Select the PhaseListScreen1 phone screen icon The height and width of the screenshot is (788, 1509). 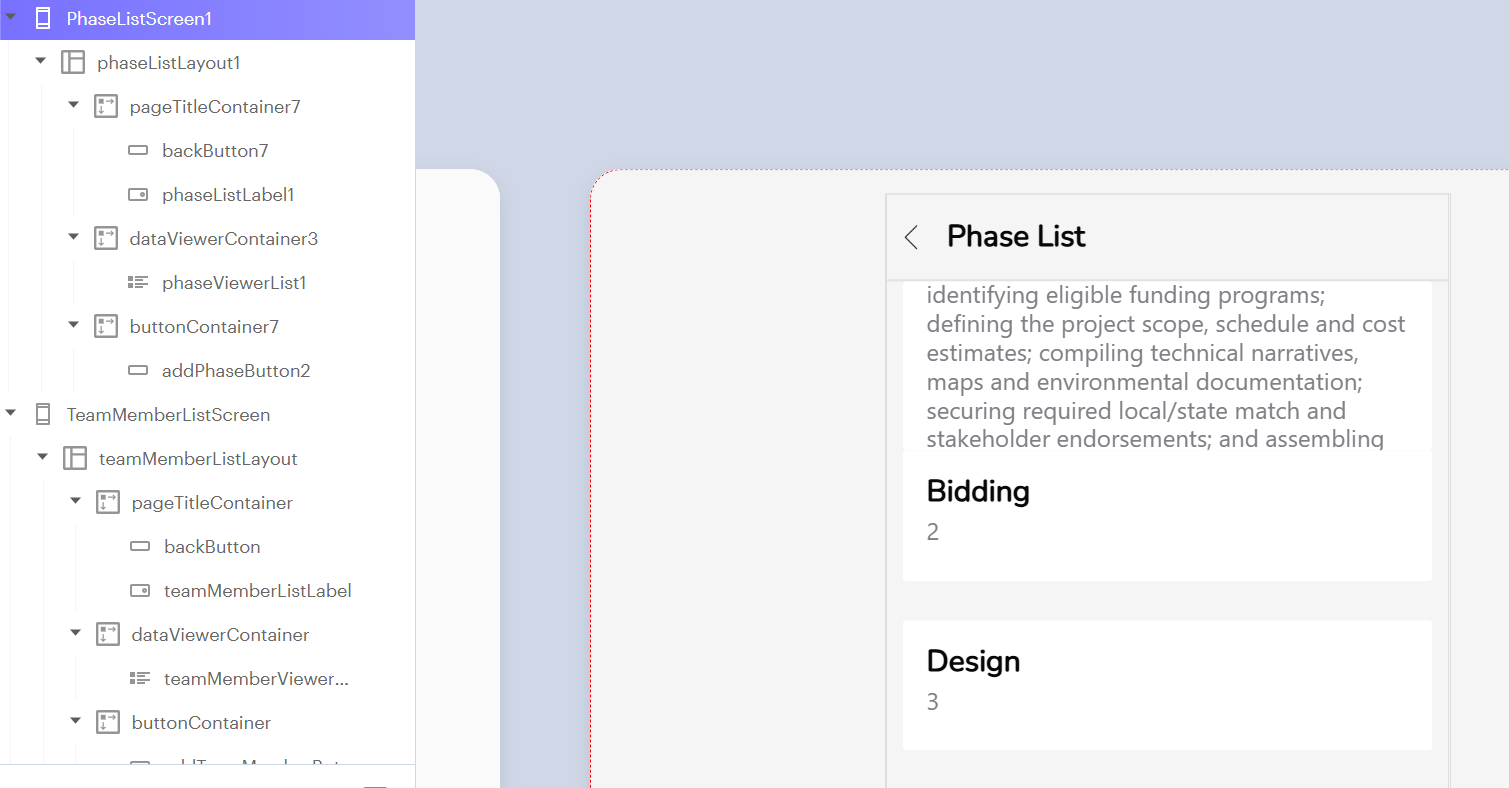tap(42, 19)
